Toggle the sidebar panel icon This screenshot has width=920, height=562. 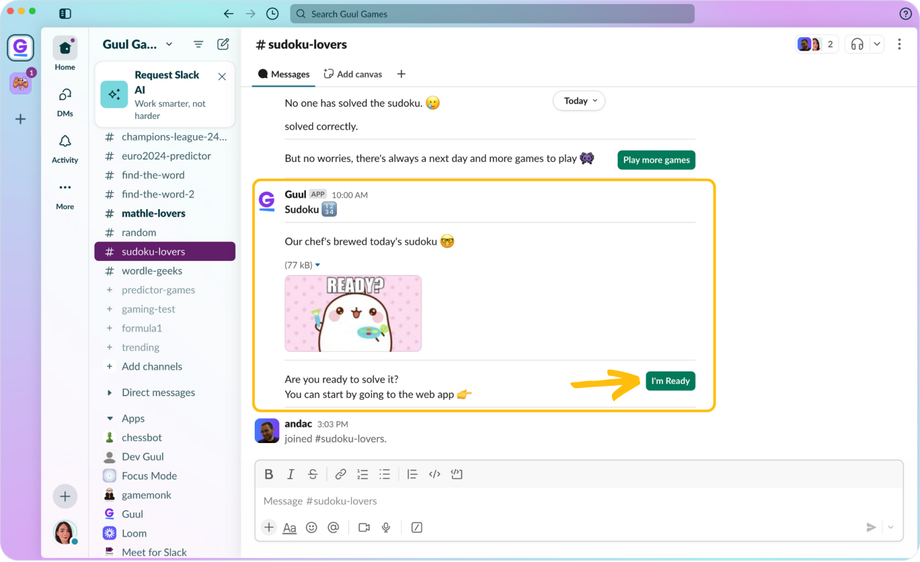(65, 13)
